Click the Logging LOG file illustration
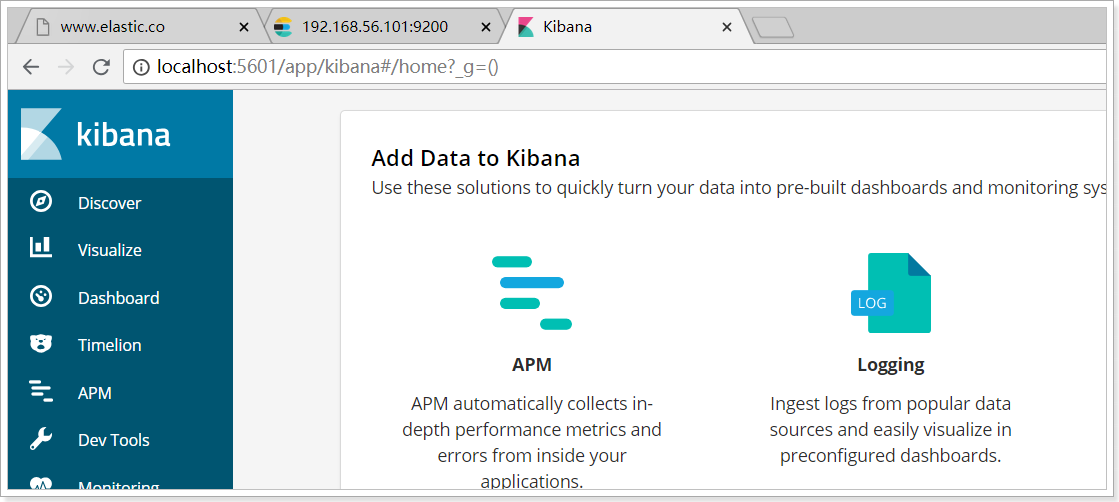1119x502 pixels. coord(891,293)
